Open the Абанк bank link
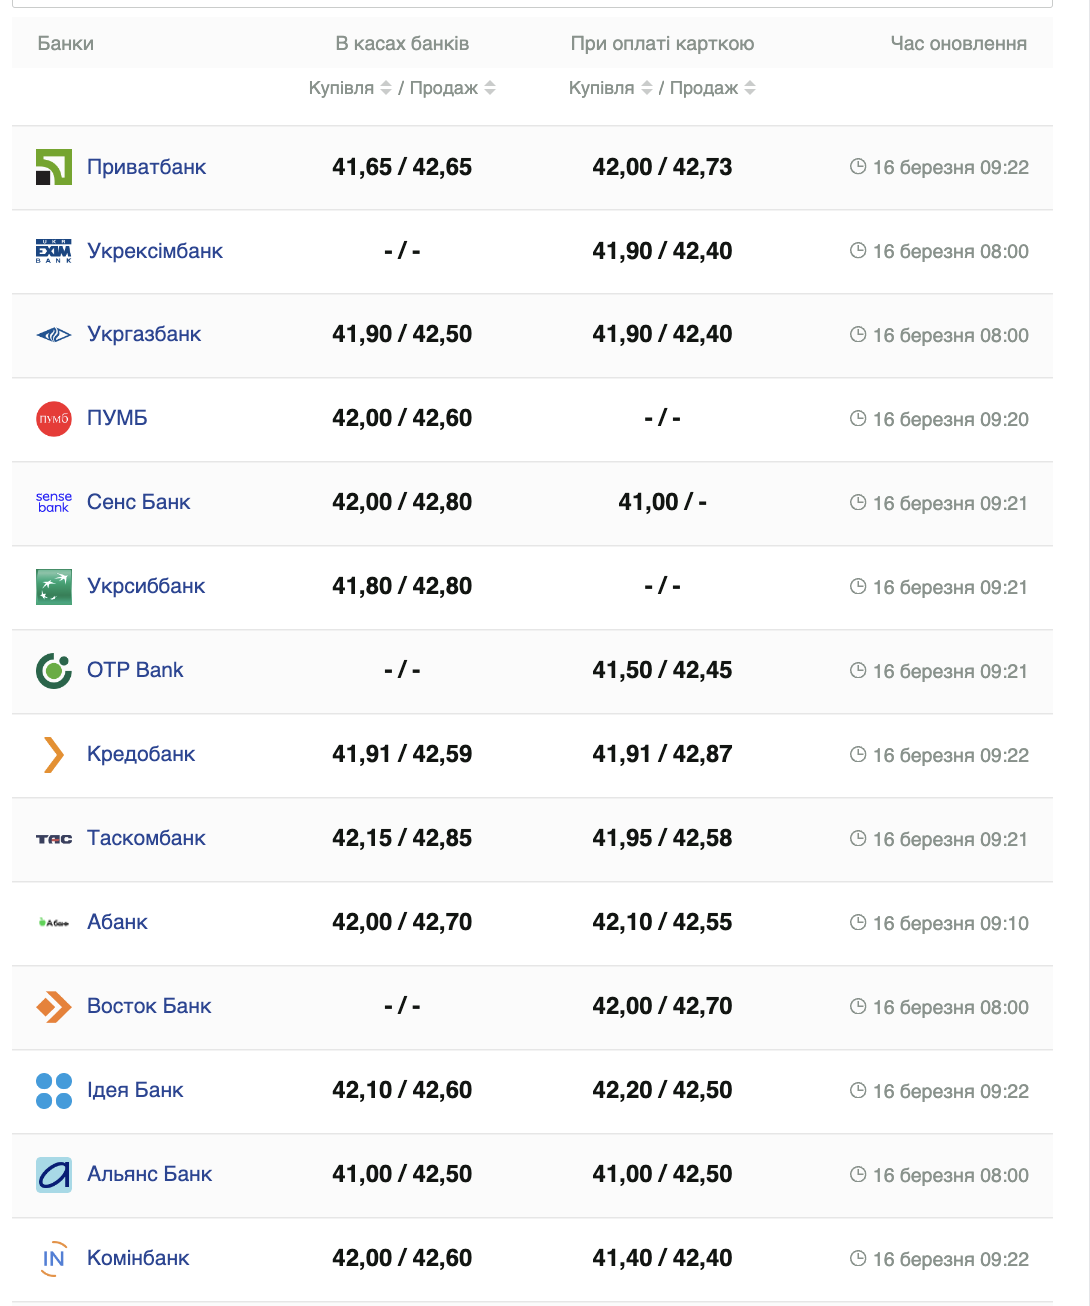The height and width of the screenshot is (1306, 1090). coord(117,922)
